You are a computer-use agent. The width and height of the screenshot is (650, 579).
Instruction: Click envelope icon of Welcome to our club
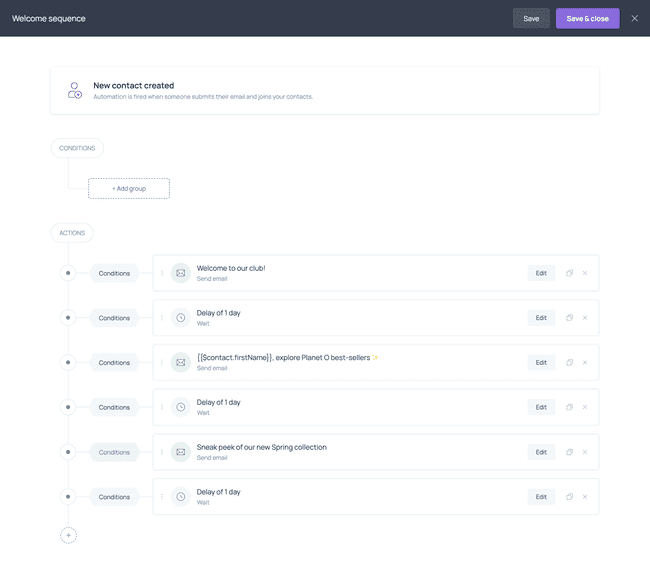click(x=181, y=273)
